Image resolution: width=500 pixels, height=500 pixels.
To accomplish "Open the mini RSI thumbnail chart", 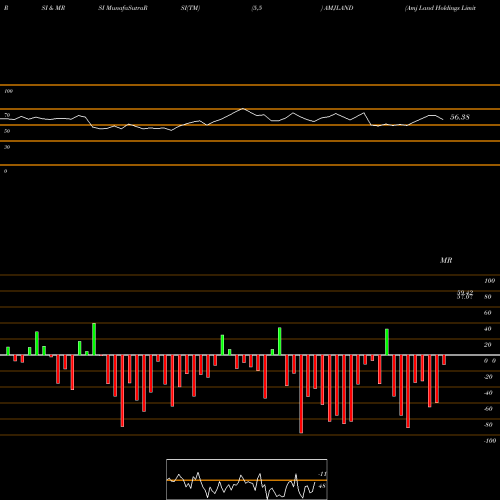I will pos(247,479).
